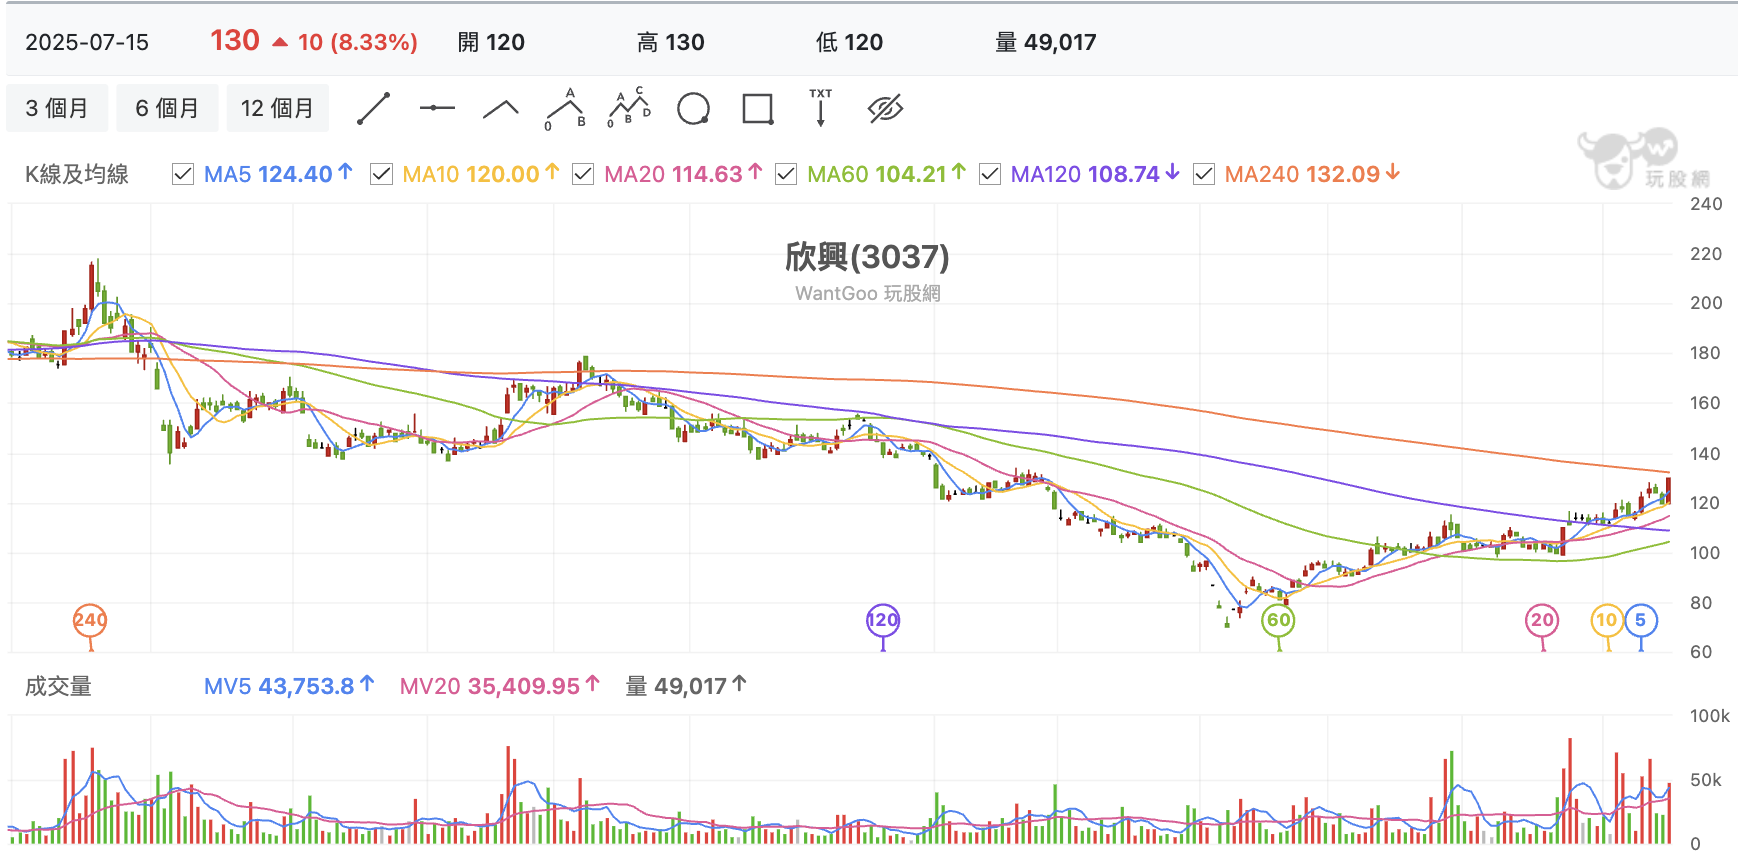Viewport: 1738px width, 858px height.
Task: Uncheck the MA20 moving average checkbox
Action: point(583,174)
